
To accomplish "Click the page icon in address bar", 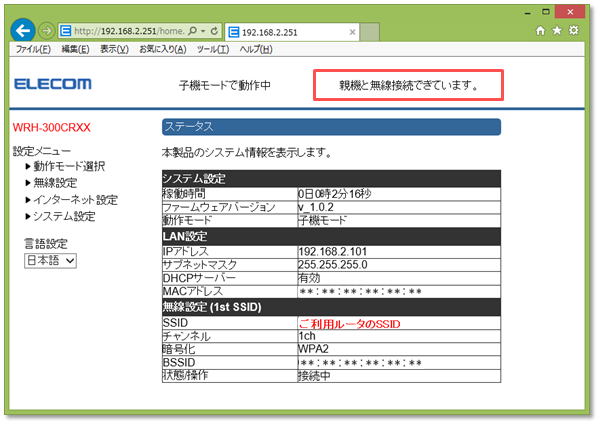I will (x=66, y=31).
